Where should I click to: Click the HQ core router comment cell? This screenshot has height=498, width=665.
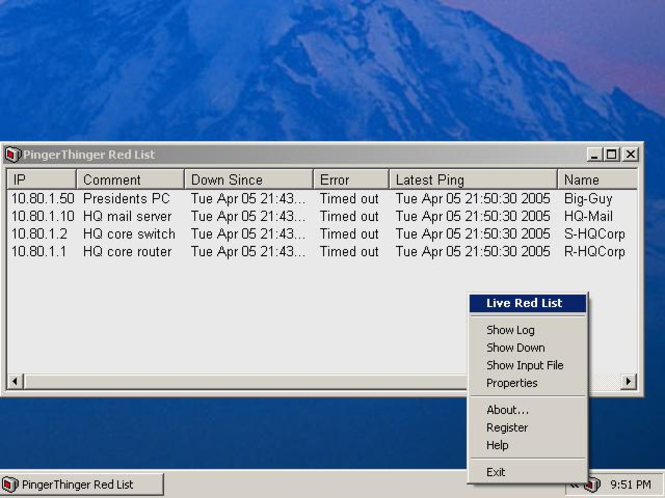click(127, 252)
